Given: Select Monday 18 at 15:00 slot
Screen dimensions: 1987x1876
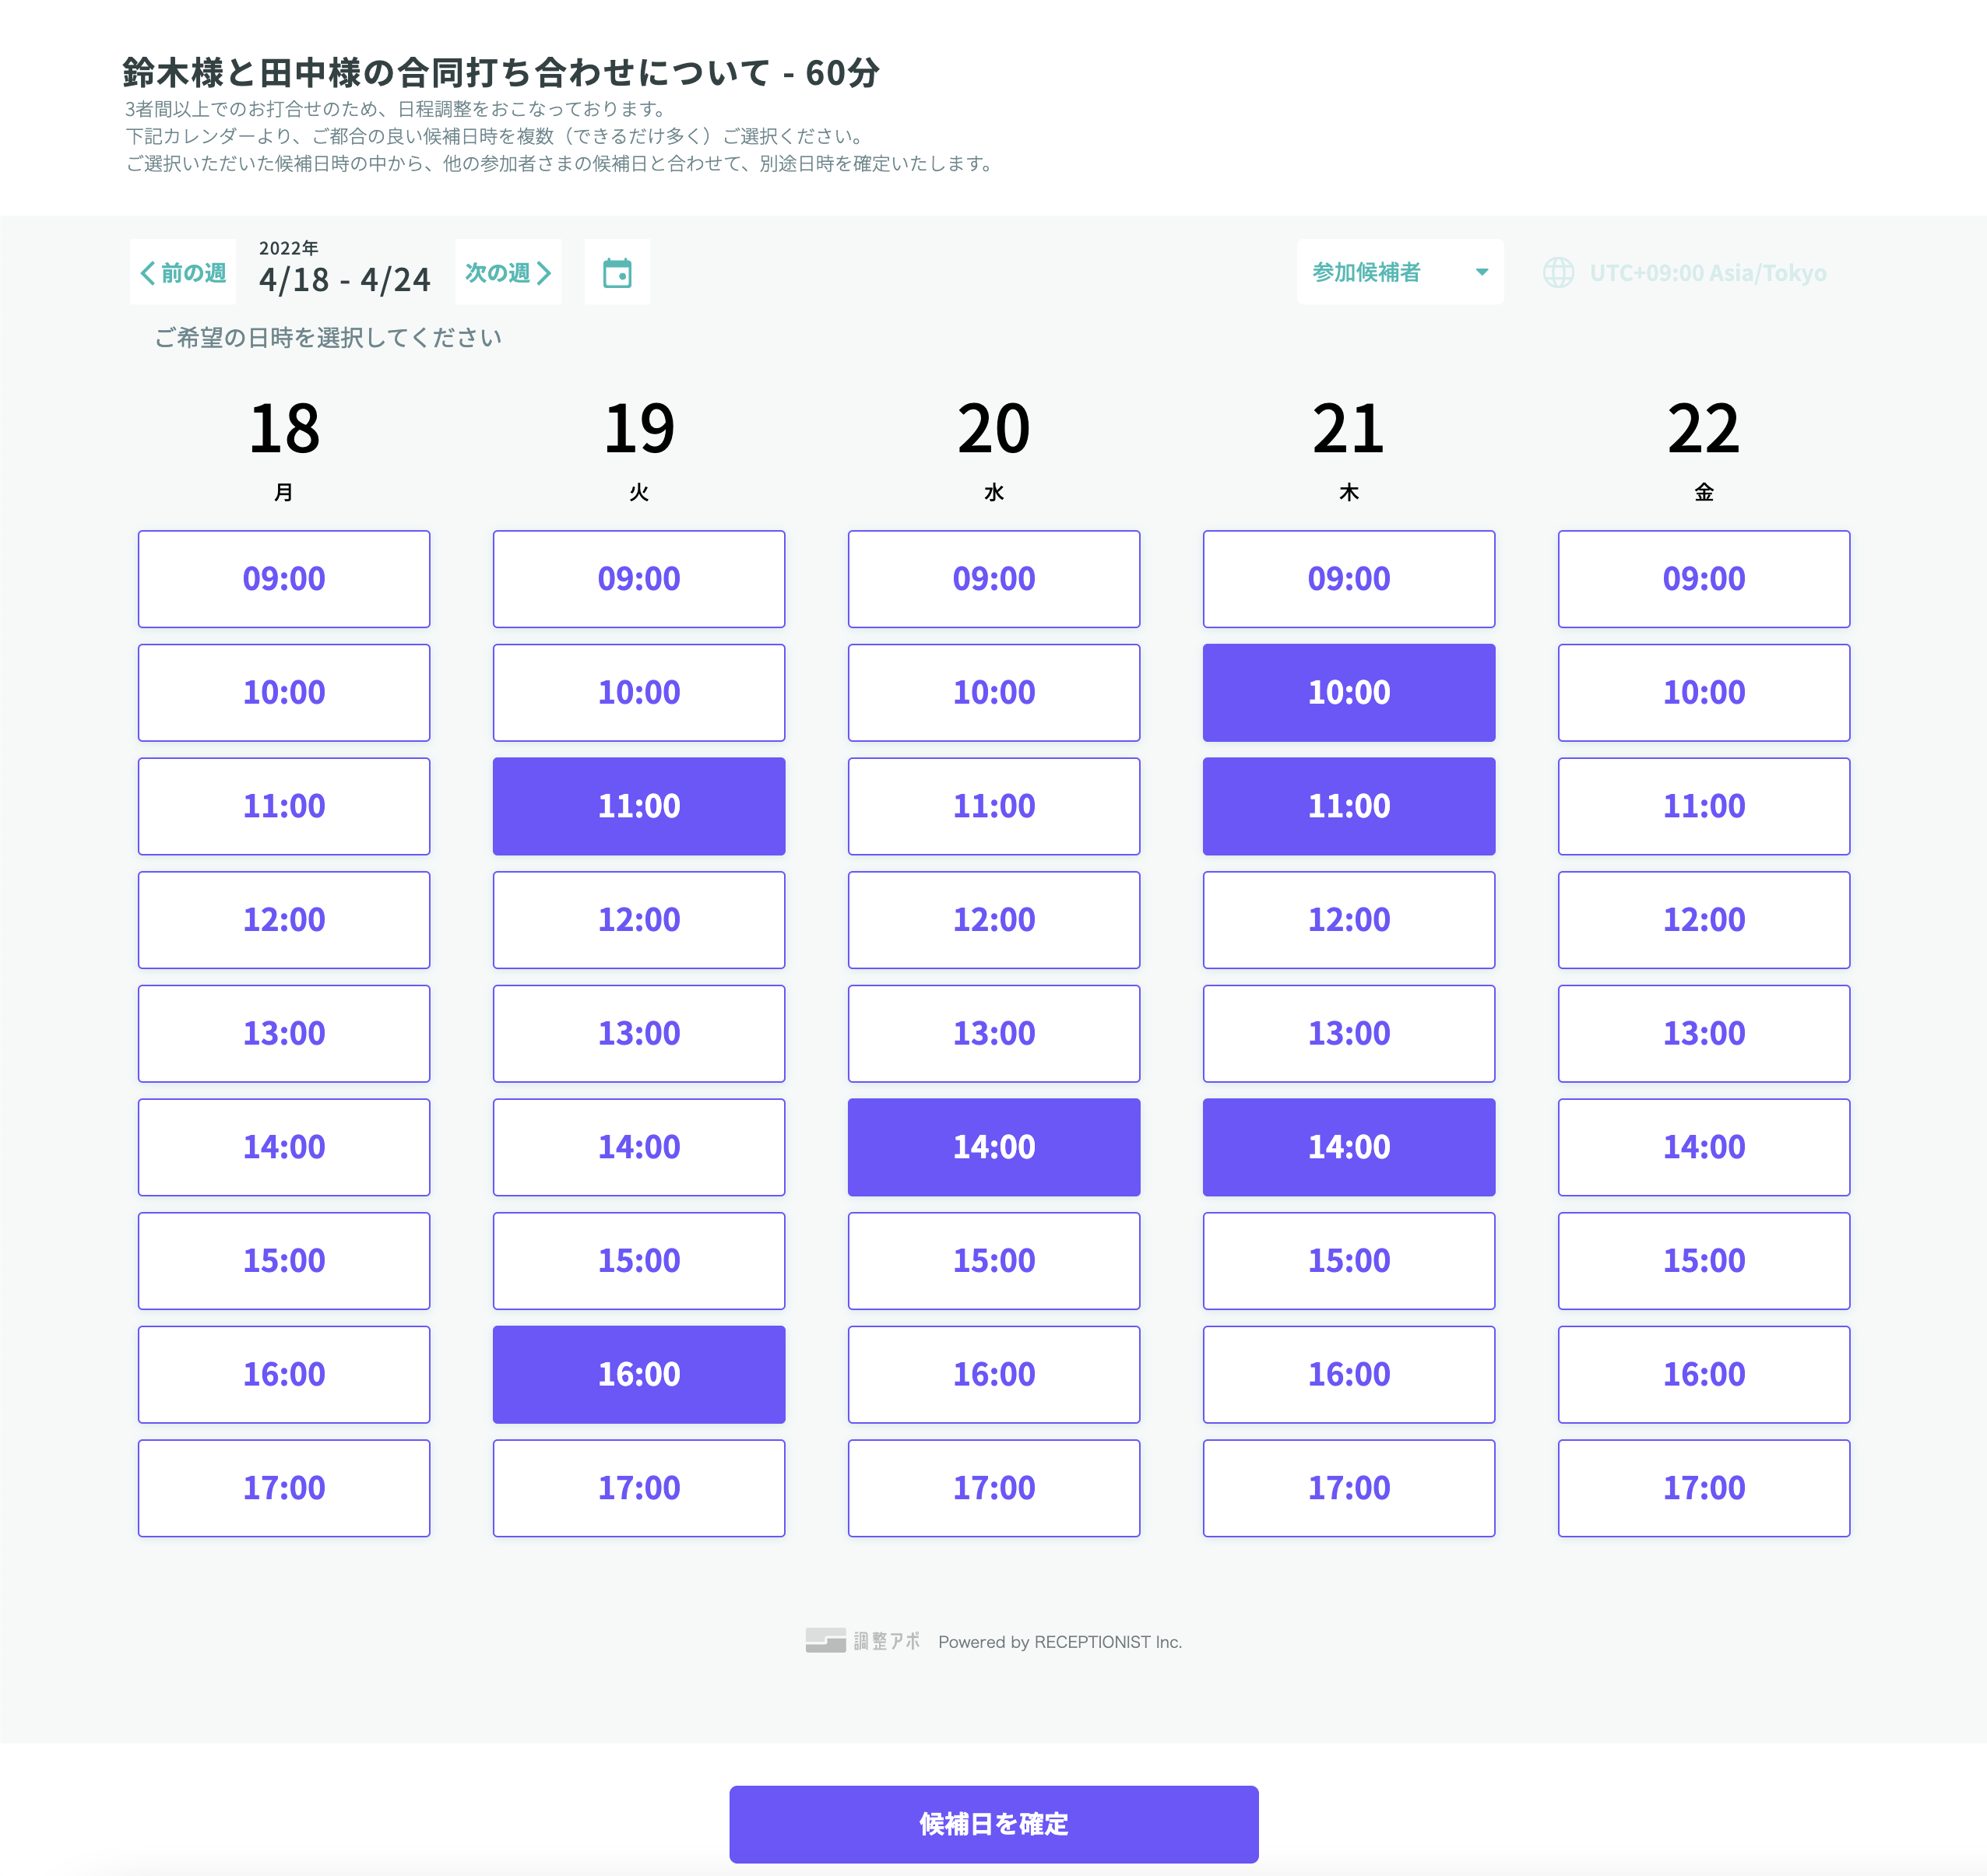Looking at the screenshot, I should [284, 1261].
